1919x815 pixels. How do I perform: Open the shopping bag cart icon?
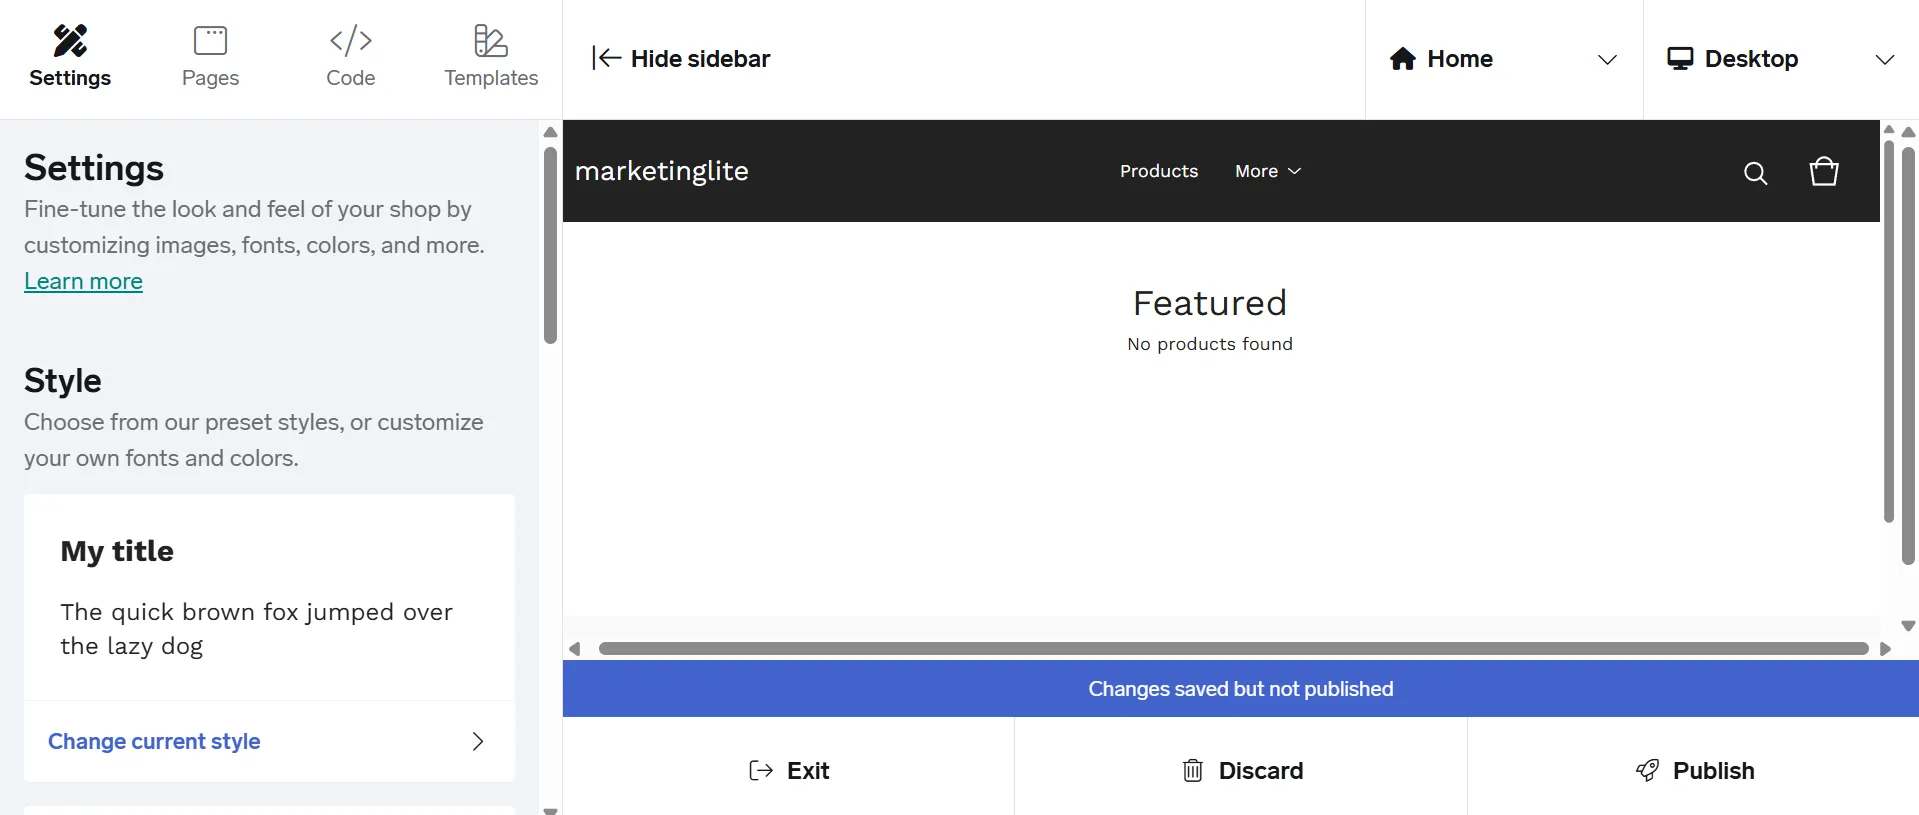1824,172
